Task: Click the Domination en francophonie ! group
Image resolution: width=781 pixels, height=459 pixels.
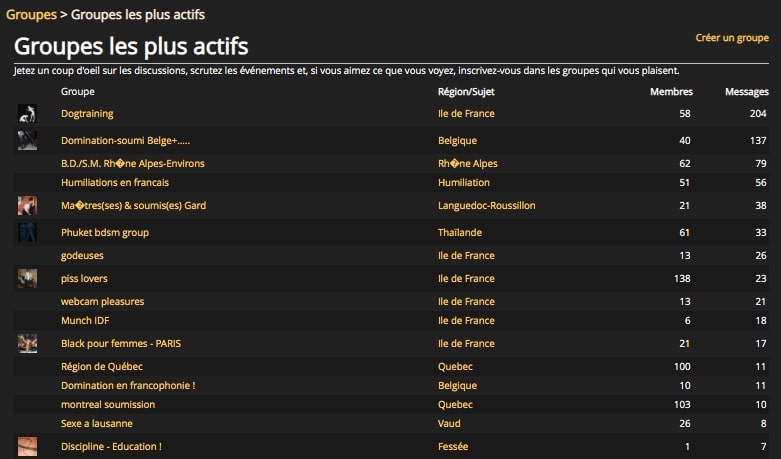Action: [x=128, y=386]
